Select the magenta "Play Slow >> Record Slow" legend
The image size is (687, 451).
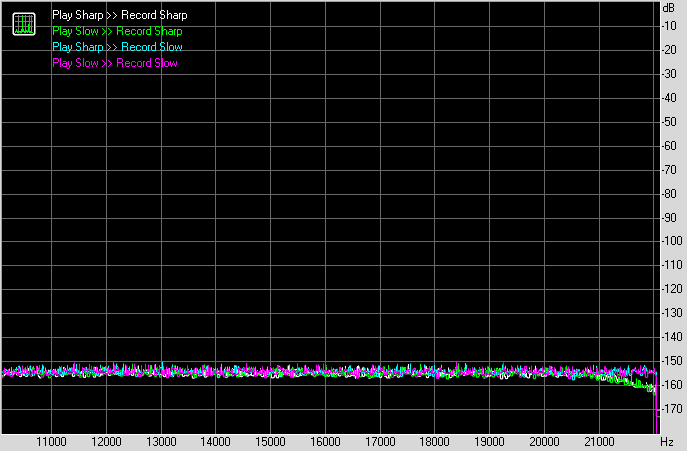[114, 63]
